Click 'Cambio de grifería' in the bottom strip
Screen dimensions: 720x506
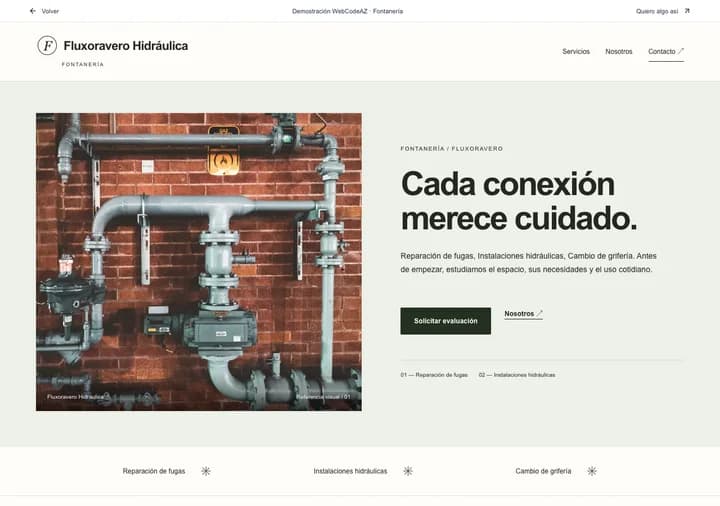point(543,471)
